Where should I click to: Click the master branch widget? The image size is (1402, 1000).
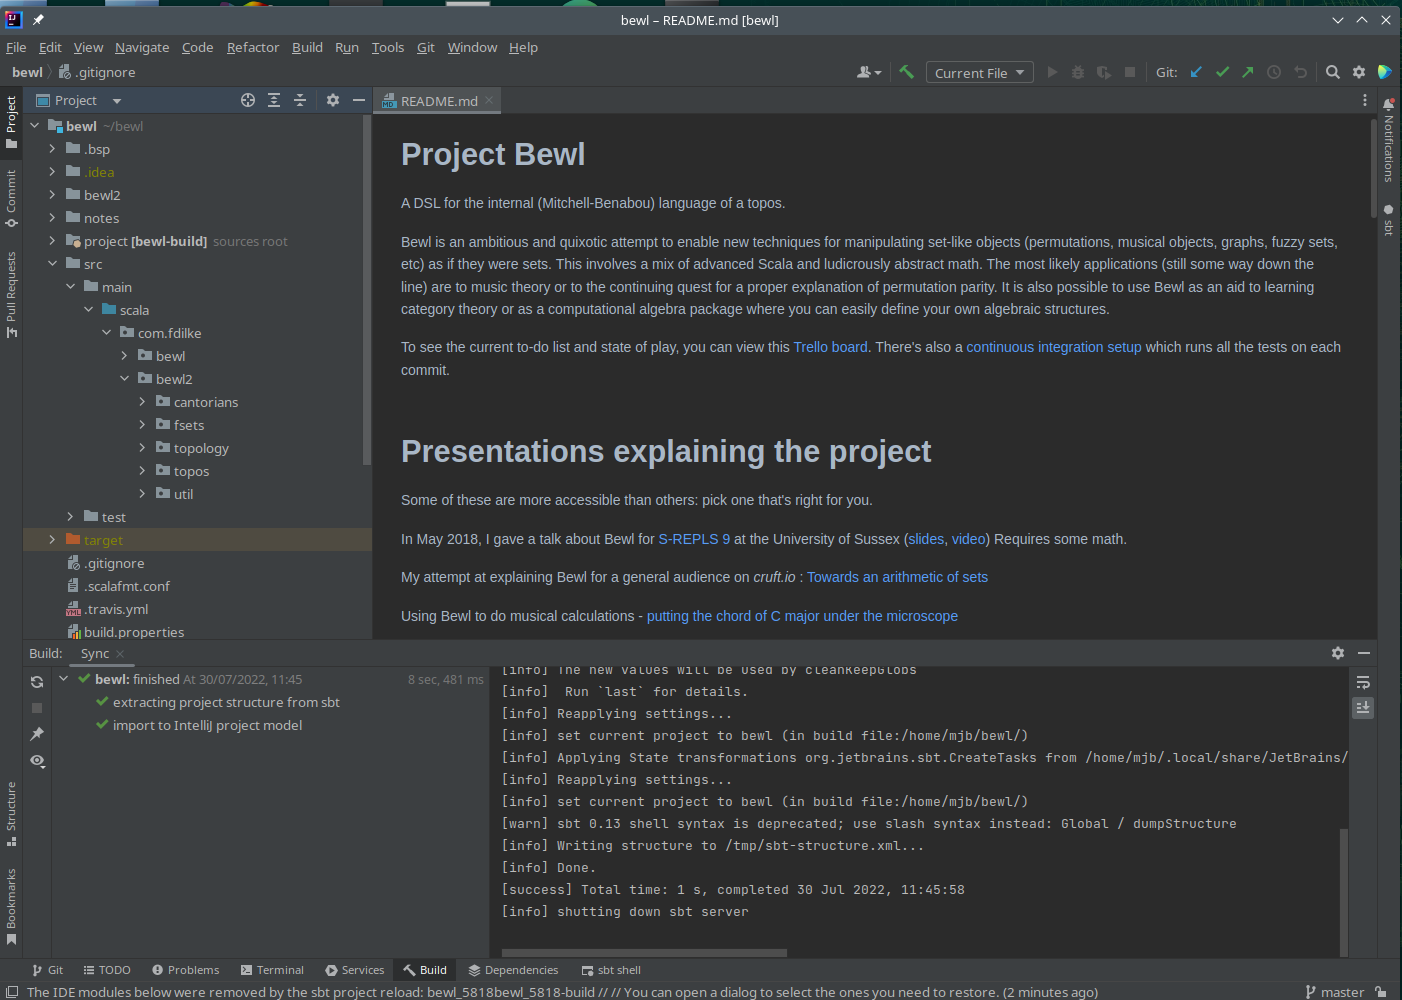coord(1335,992)
